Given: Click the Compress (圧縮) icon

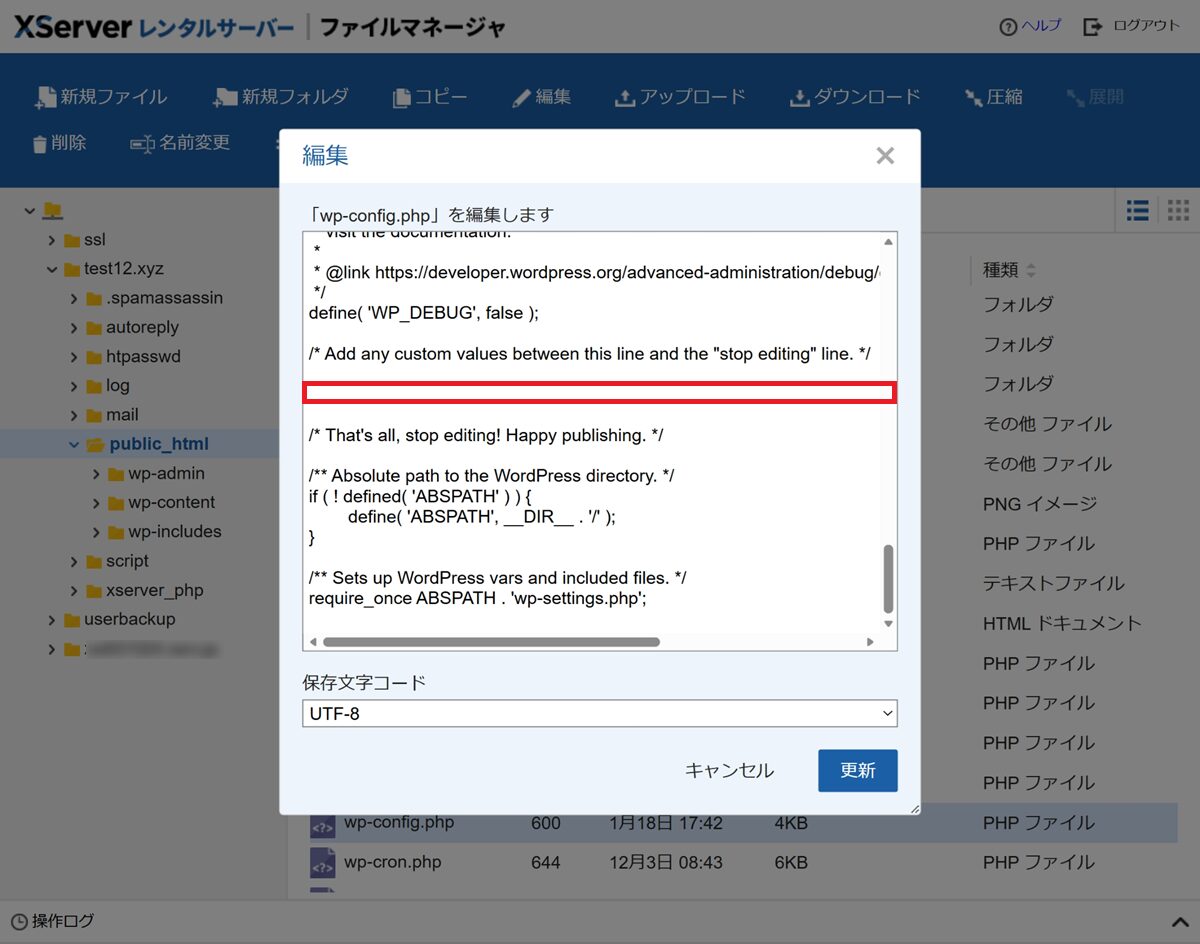Looking at the screenshot, I should tap(973, 98).
